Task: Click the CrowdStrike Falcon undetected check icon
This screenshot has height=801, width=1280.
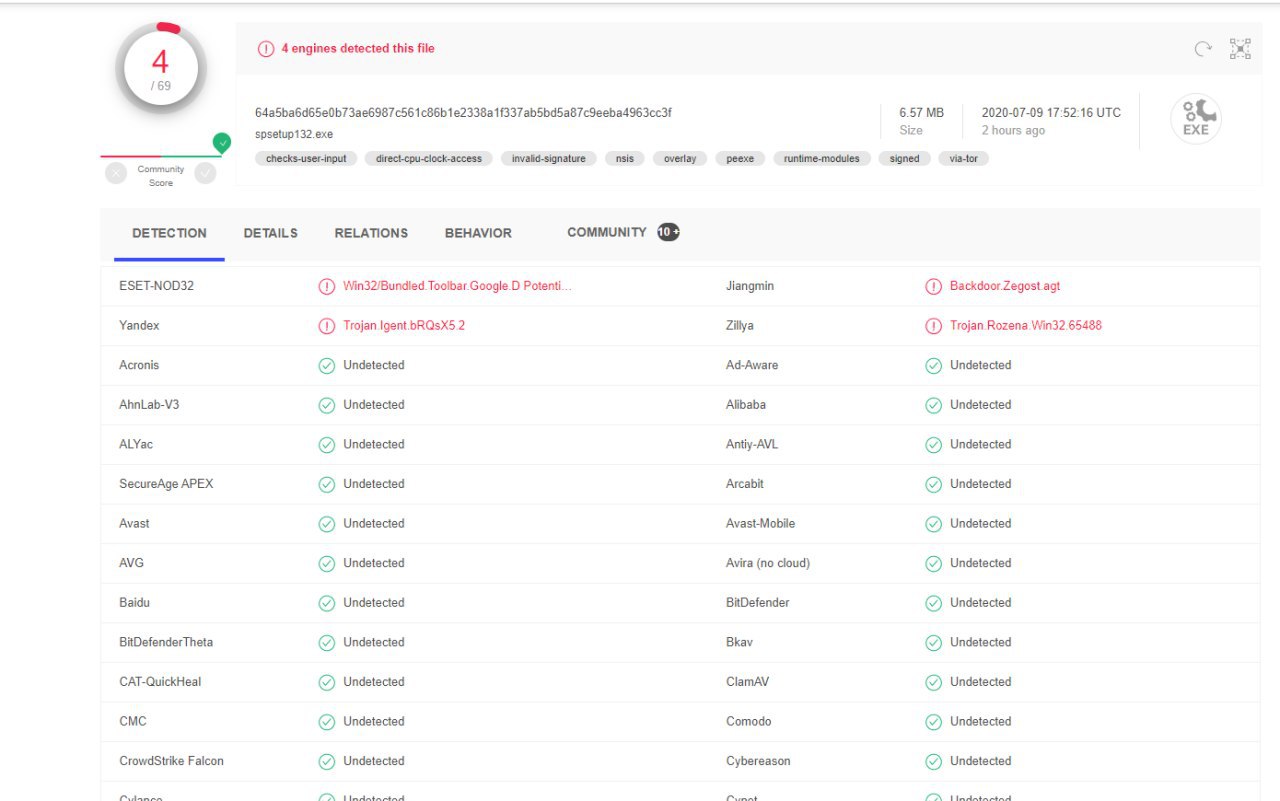Action: tap(326, 762)
